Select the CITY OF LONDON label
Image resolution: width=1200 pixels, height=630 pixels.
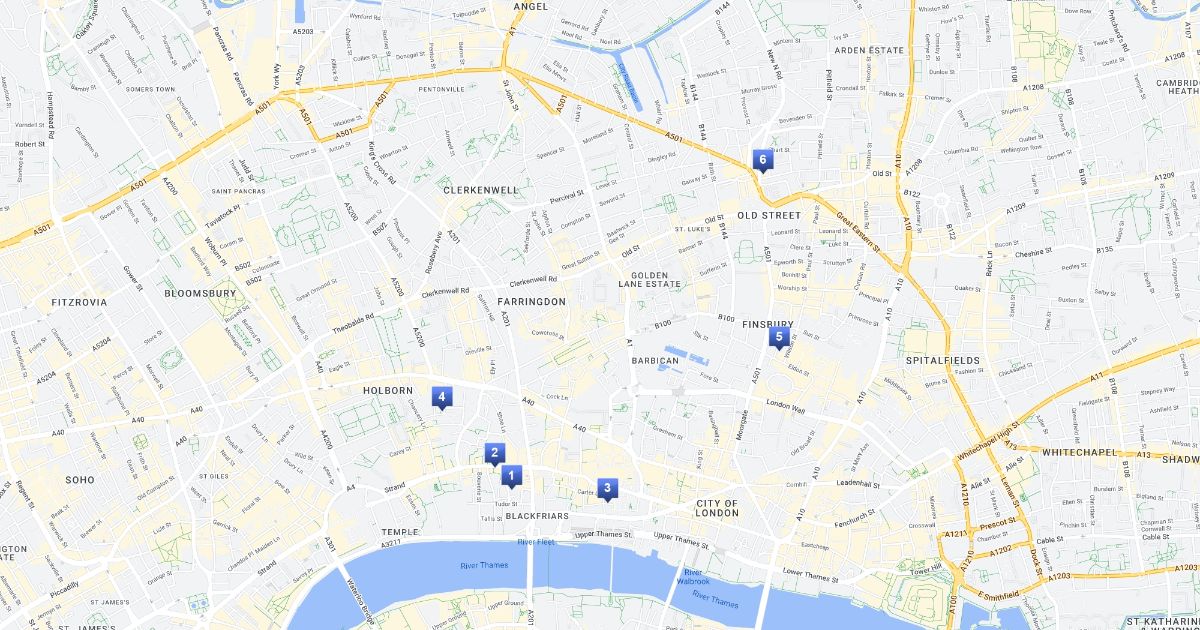(717, 508)
